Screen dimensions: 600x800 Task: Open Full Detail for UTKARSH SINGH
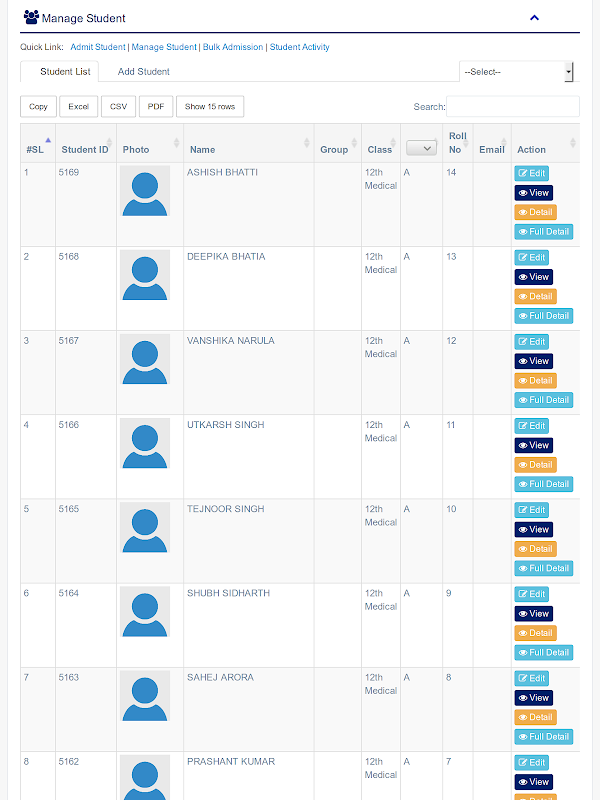tap(543, 484)
